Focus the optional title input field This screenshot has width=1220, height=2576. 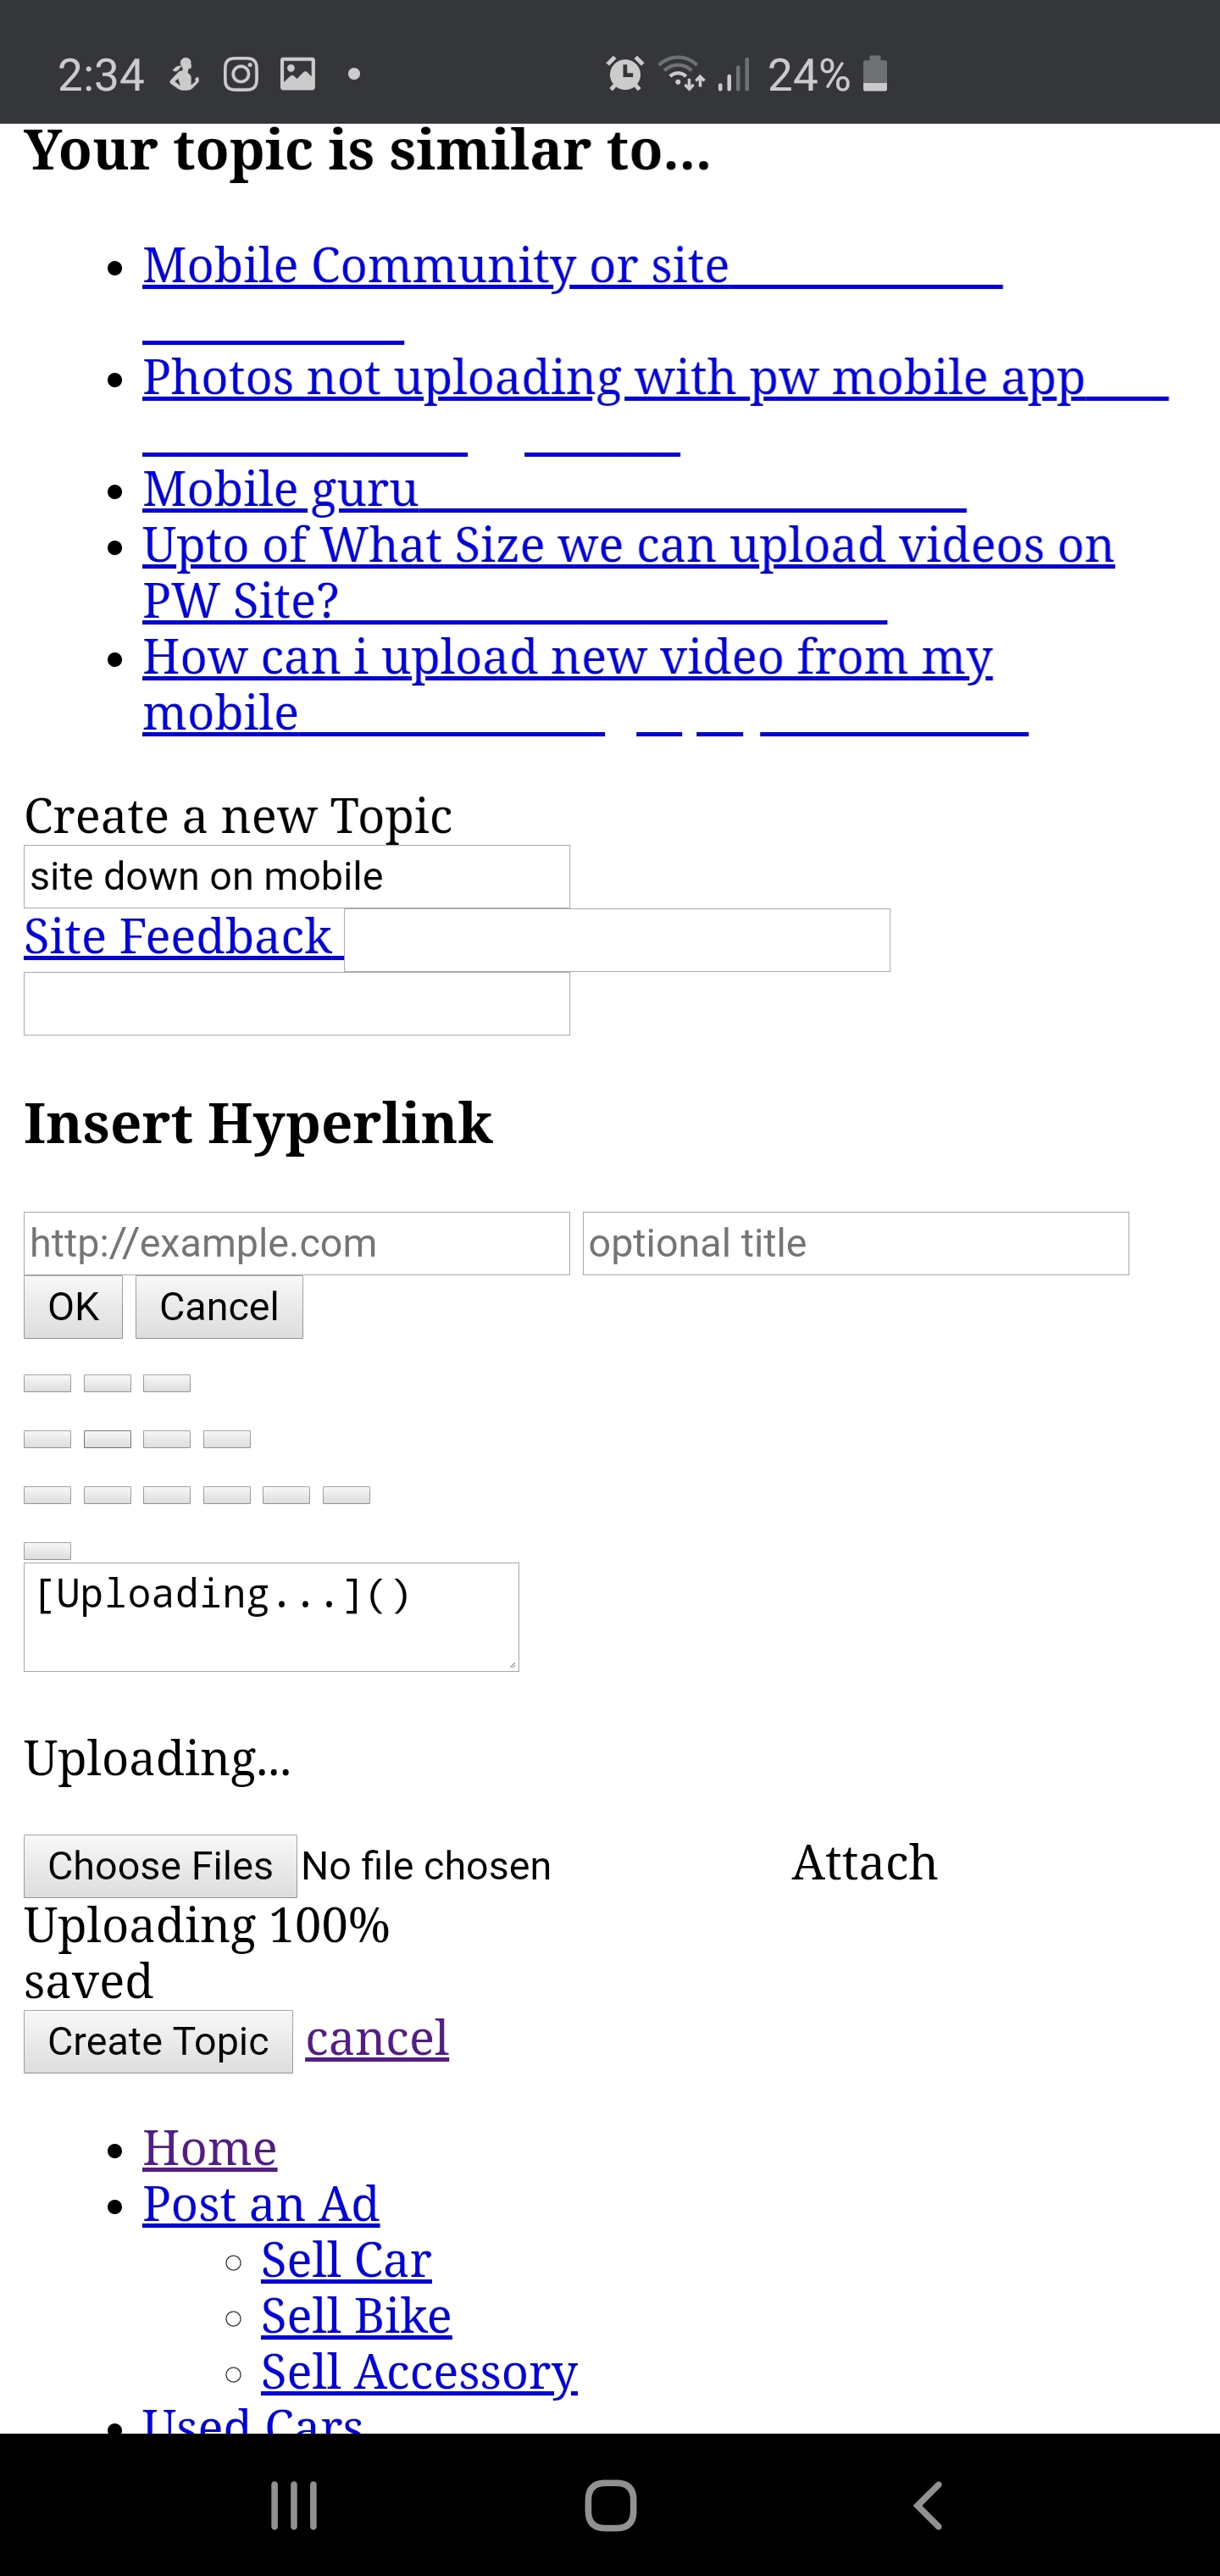coord(856,1244)
